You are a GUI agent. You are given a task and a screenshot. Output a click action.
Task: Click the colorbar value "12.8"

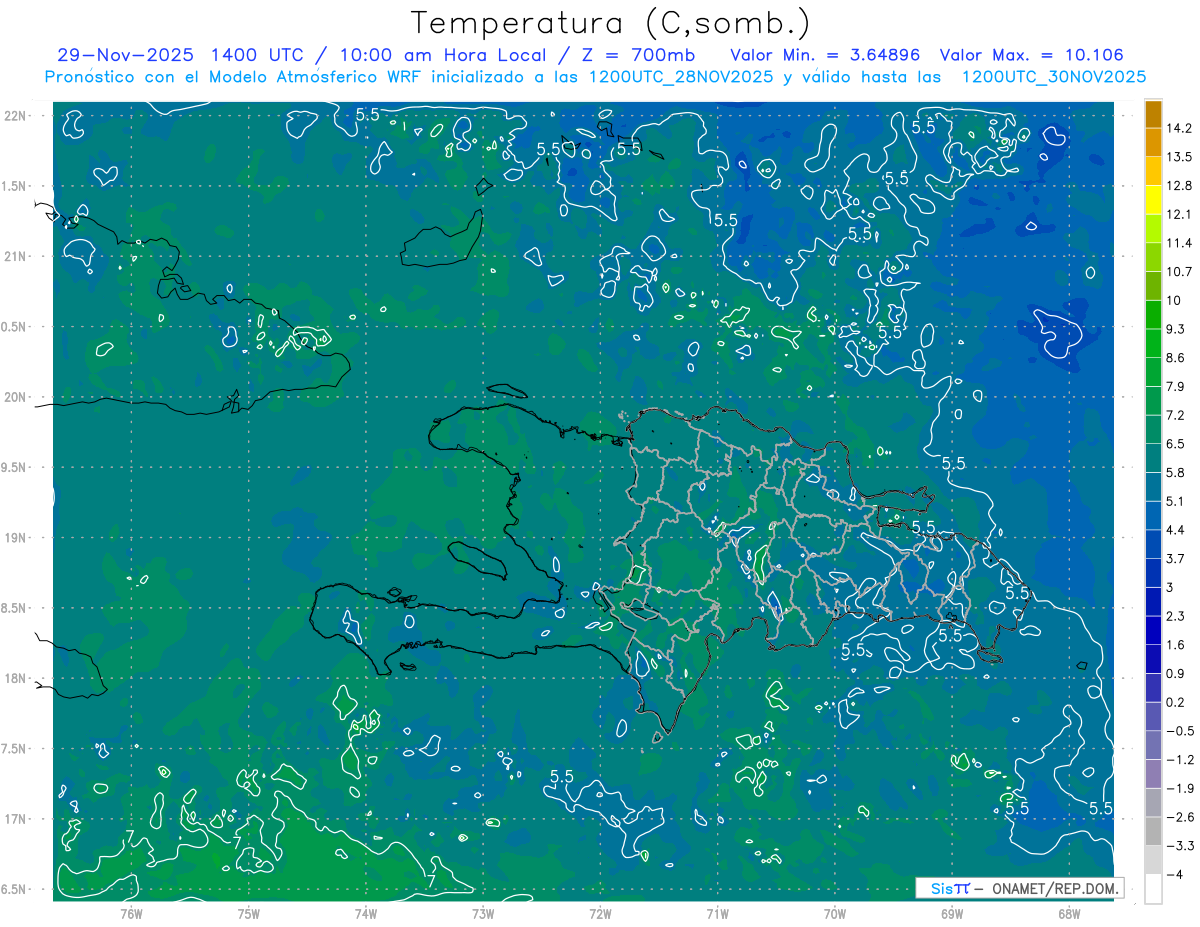click(x=1179, y=185)
